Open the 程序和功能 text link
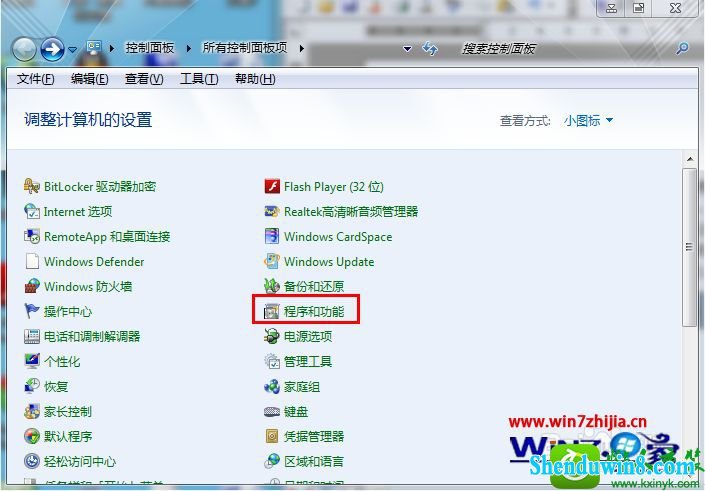This screenshot has width=705, height=491. tap(314, 311)
